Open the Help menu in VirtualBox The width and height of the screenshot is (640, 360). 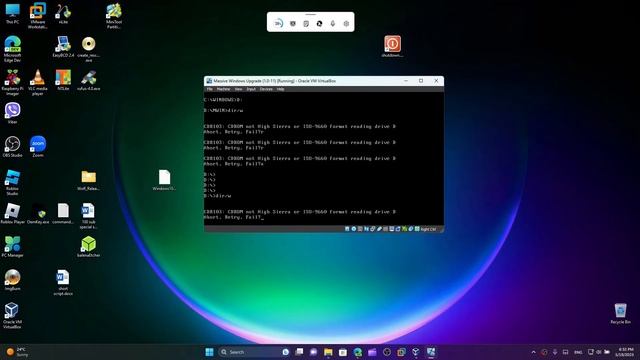[280, 89]
